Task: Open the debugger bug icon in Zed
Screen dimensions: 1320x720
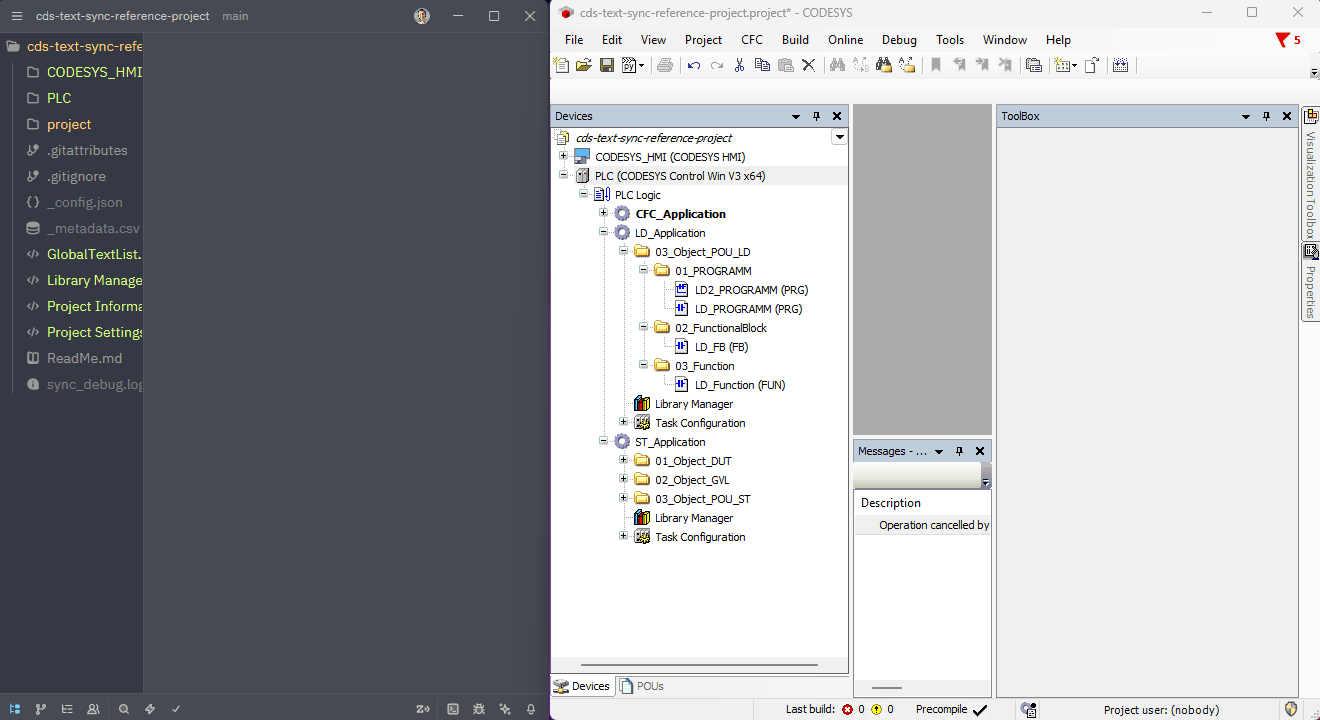Action: coord(479,709)
